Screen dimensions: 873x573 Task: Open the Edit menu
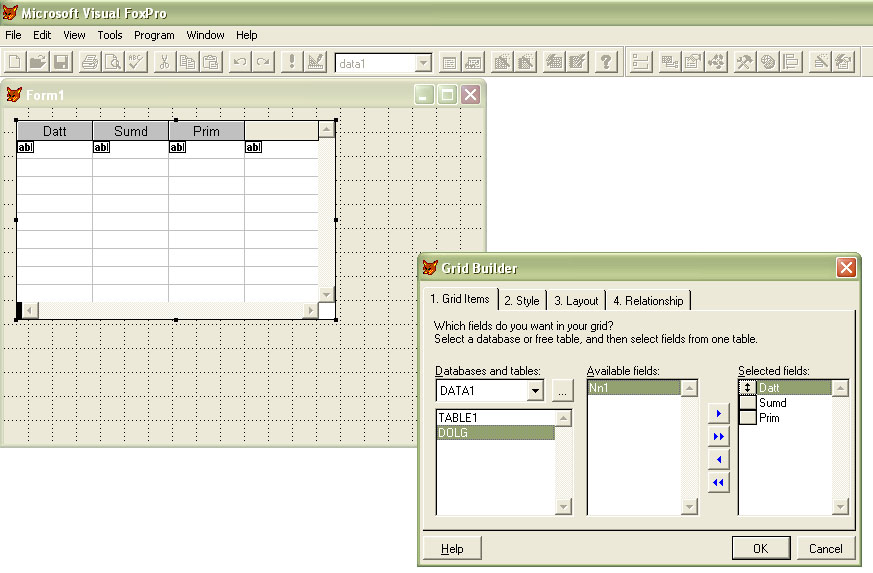(42, 35)
